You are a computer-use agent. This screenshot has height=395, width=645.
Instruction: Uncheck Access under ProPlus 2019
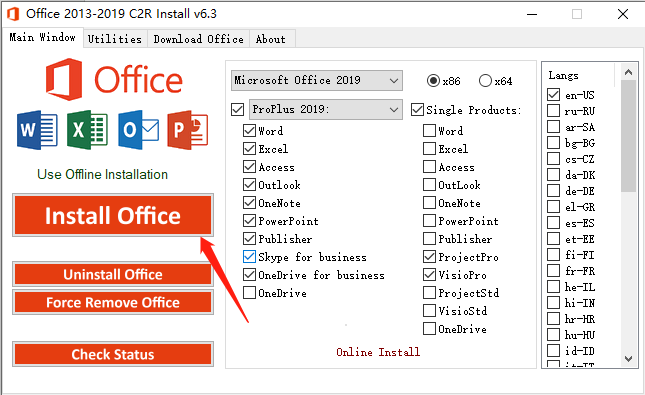coord(249,167)
